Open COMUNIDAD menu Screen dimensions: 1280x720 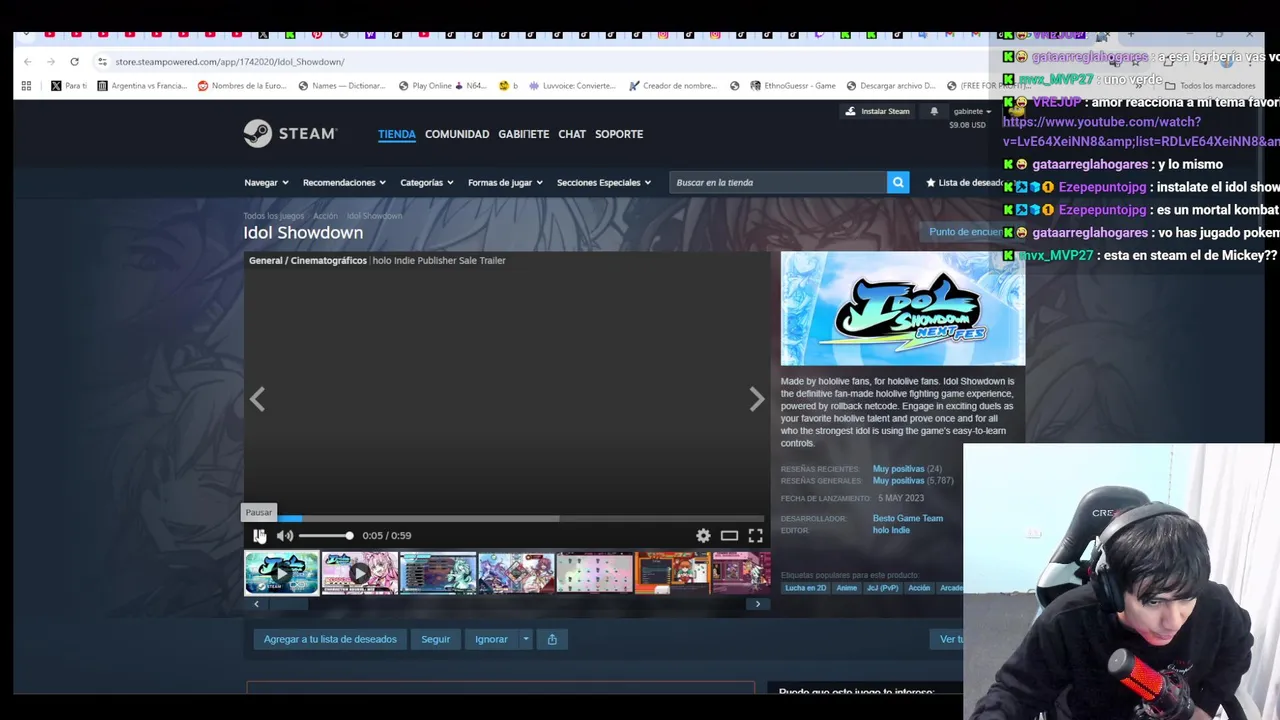457,134
